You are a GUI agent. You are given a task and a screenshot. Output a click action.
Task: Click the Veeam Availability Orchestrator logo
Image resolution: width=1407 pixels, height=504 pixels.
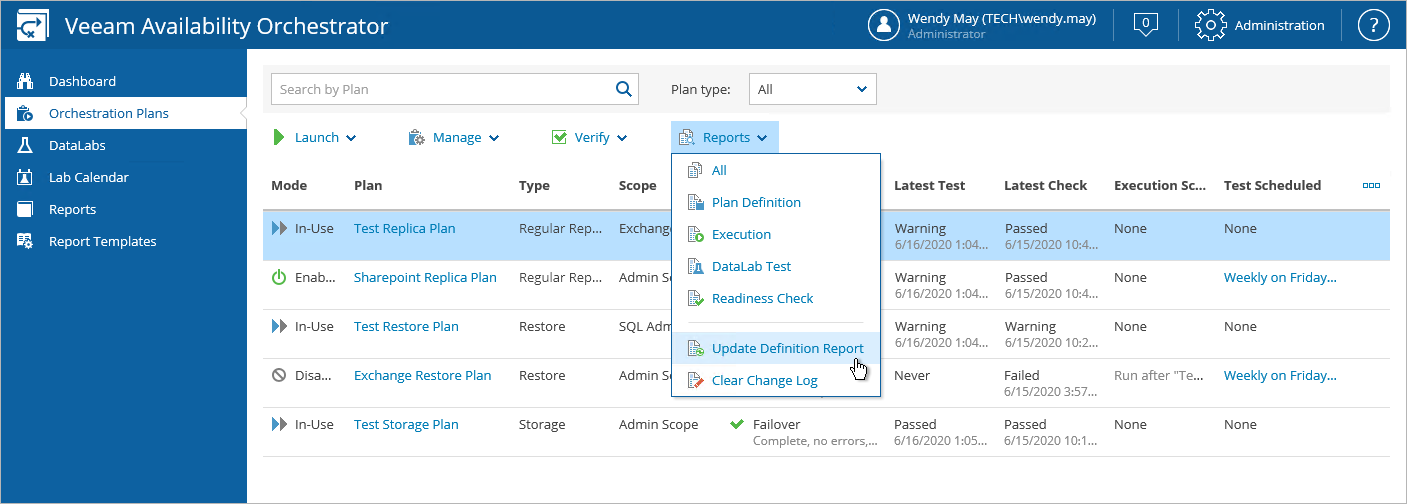(30, 25)
